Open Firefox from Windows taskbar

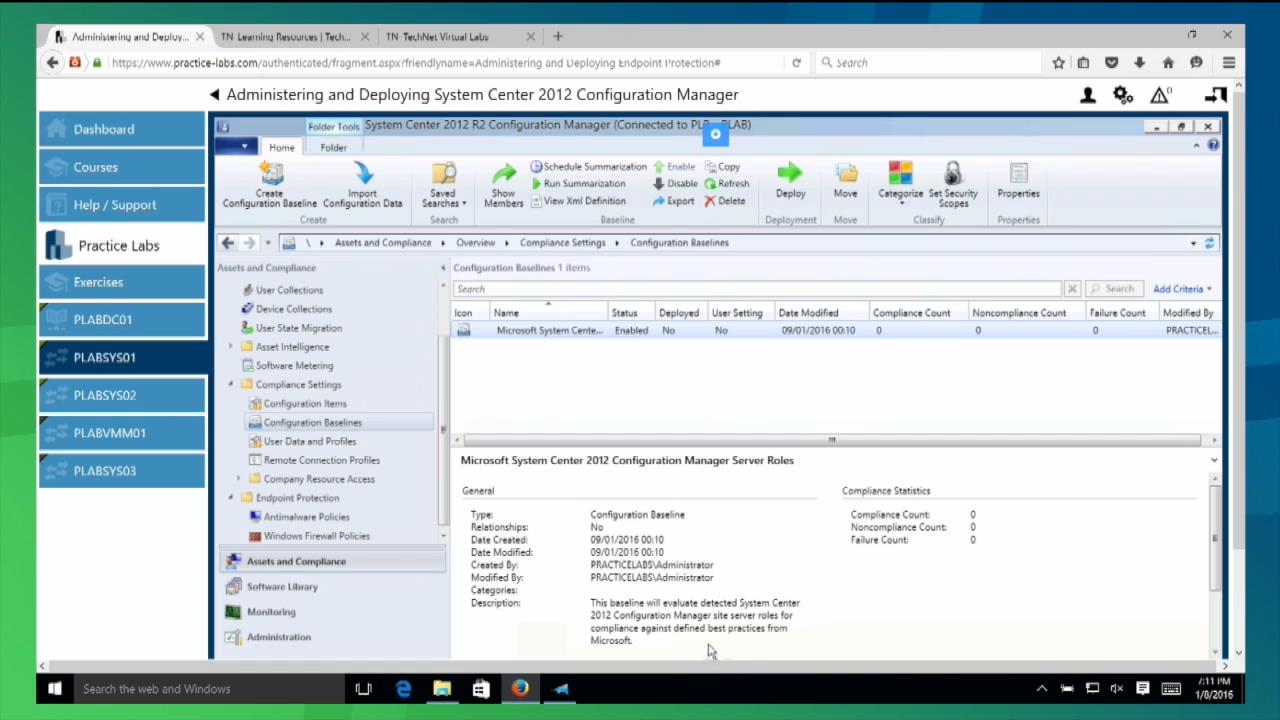pyautogui.click(x=520, y=688)
